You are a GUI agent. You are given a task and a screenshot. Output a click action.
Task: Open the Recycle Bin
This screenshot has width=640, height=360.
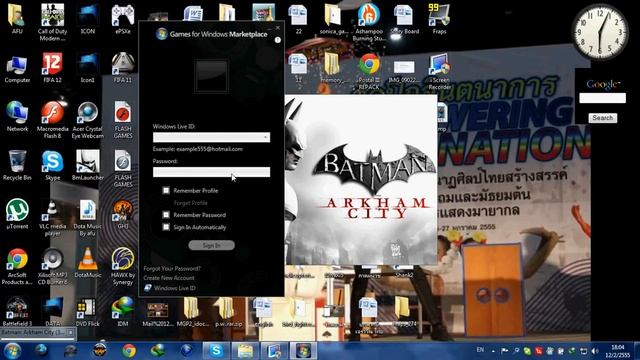[x=17, y=165]
